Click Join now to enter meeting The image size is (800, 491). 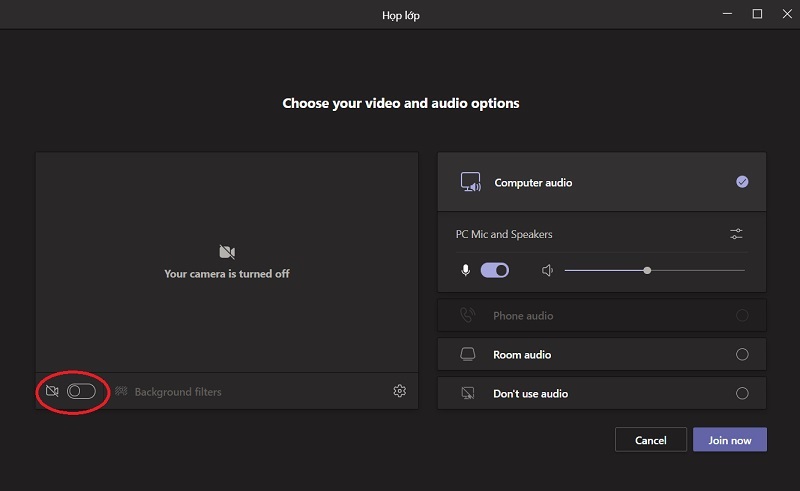[729, 440]
